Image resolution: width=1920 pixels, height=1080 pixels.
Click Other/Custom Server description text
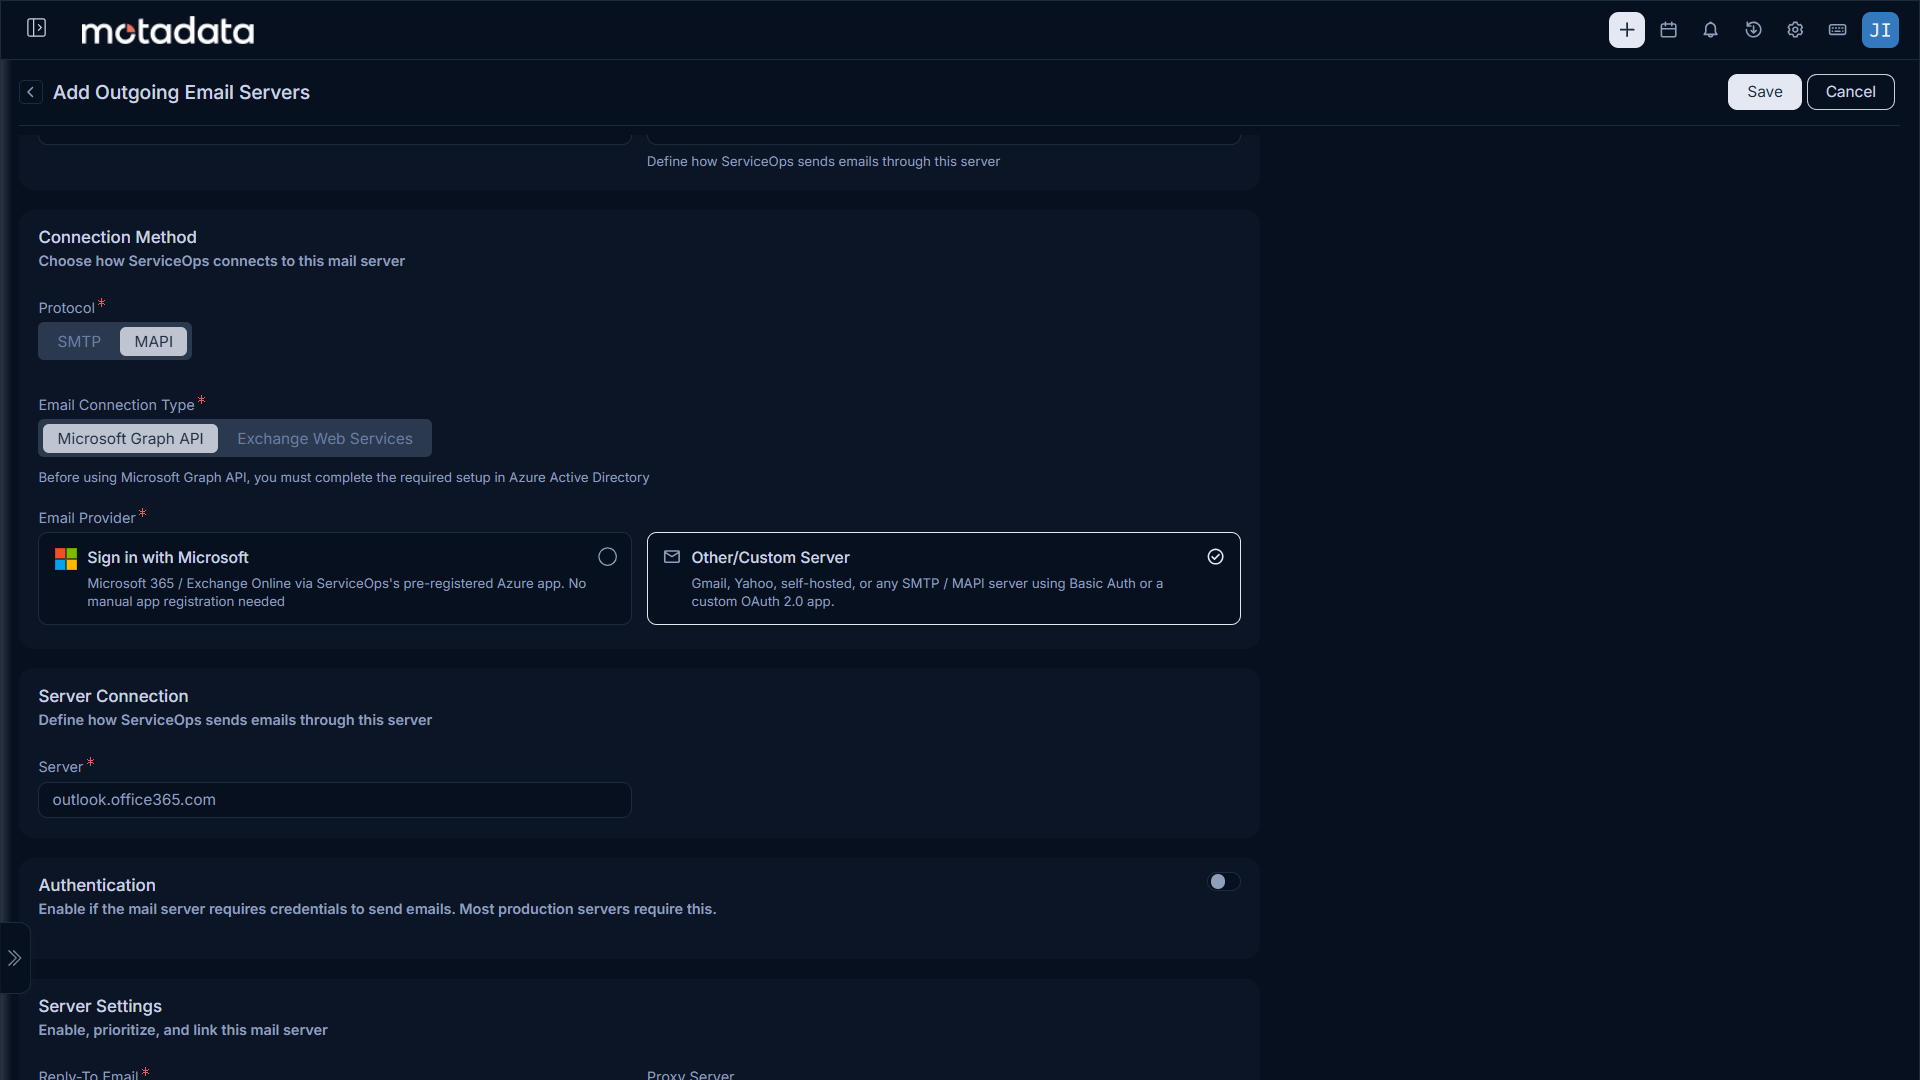click(x=927, y=592)
